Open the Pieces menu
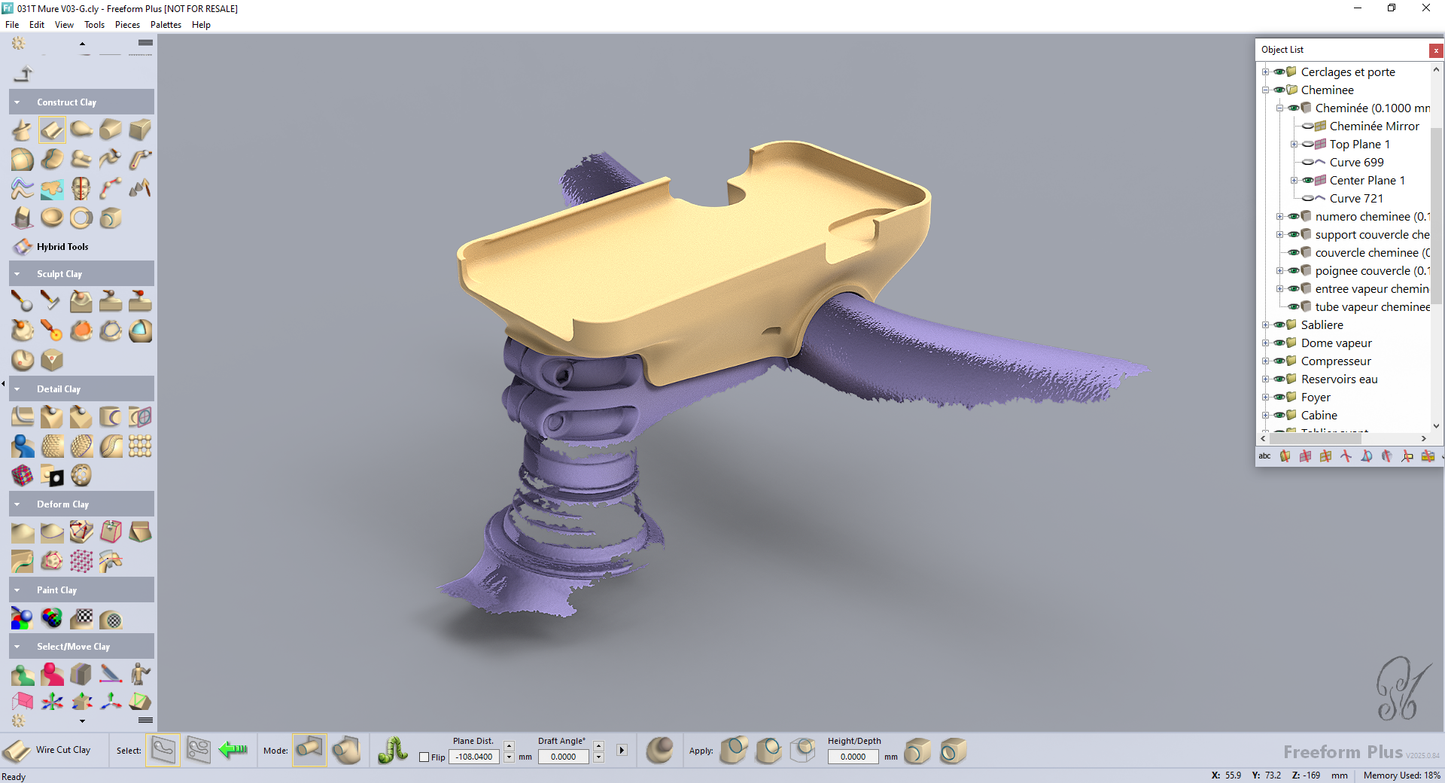1445x783 pixels. [x=128, y=25]
